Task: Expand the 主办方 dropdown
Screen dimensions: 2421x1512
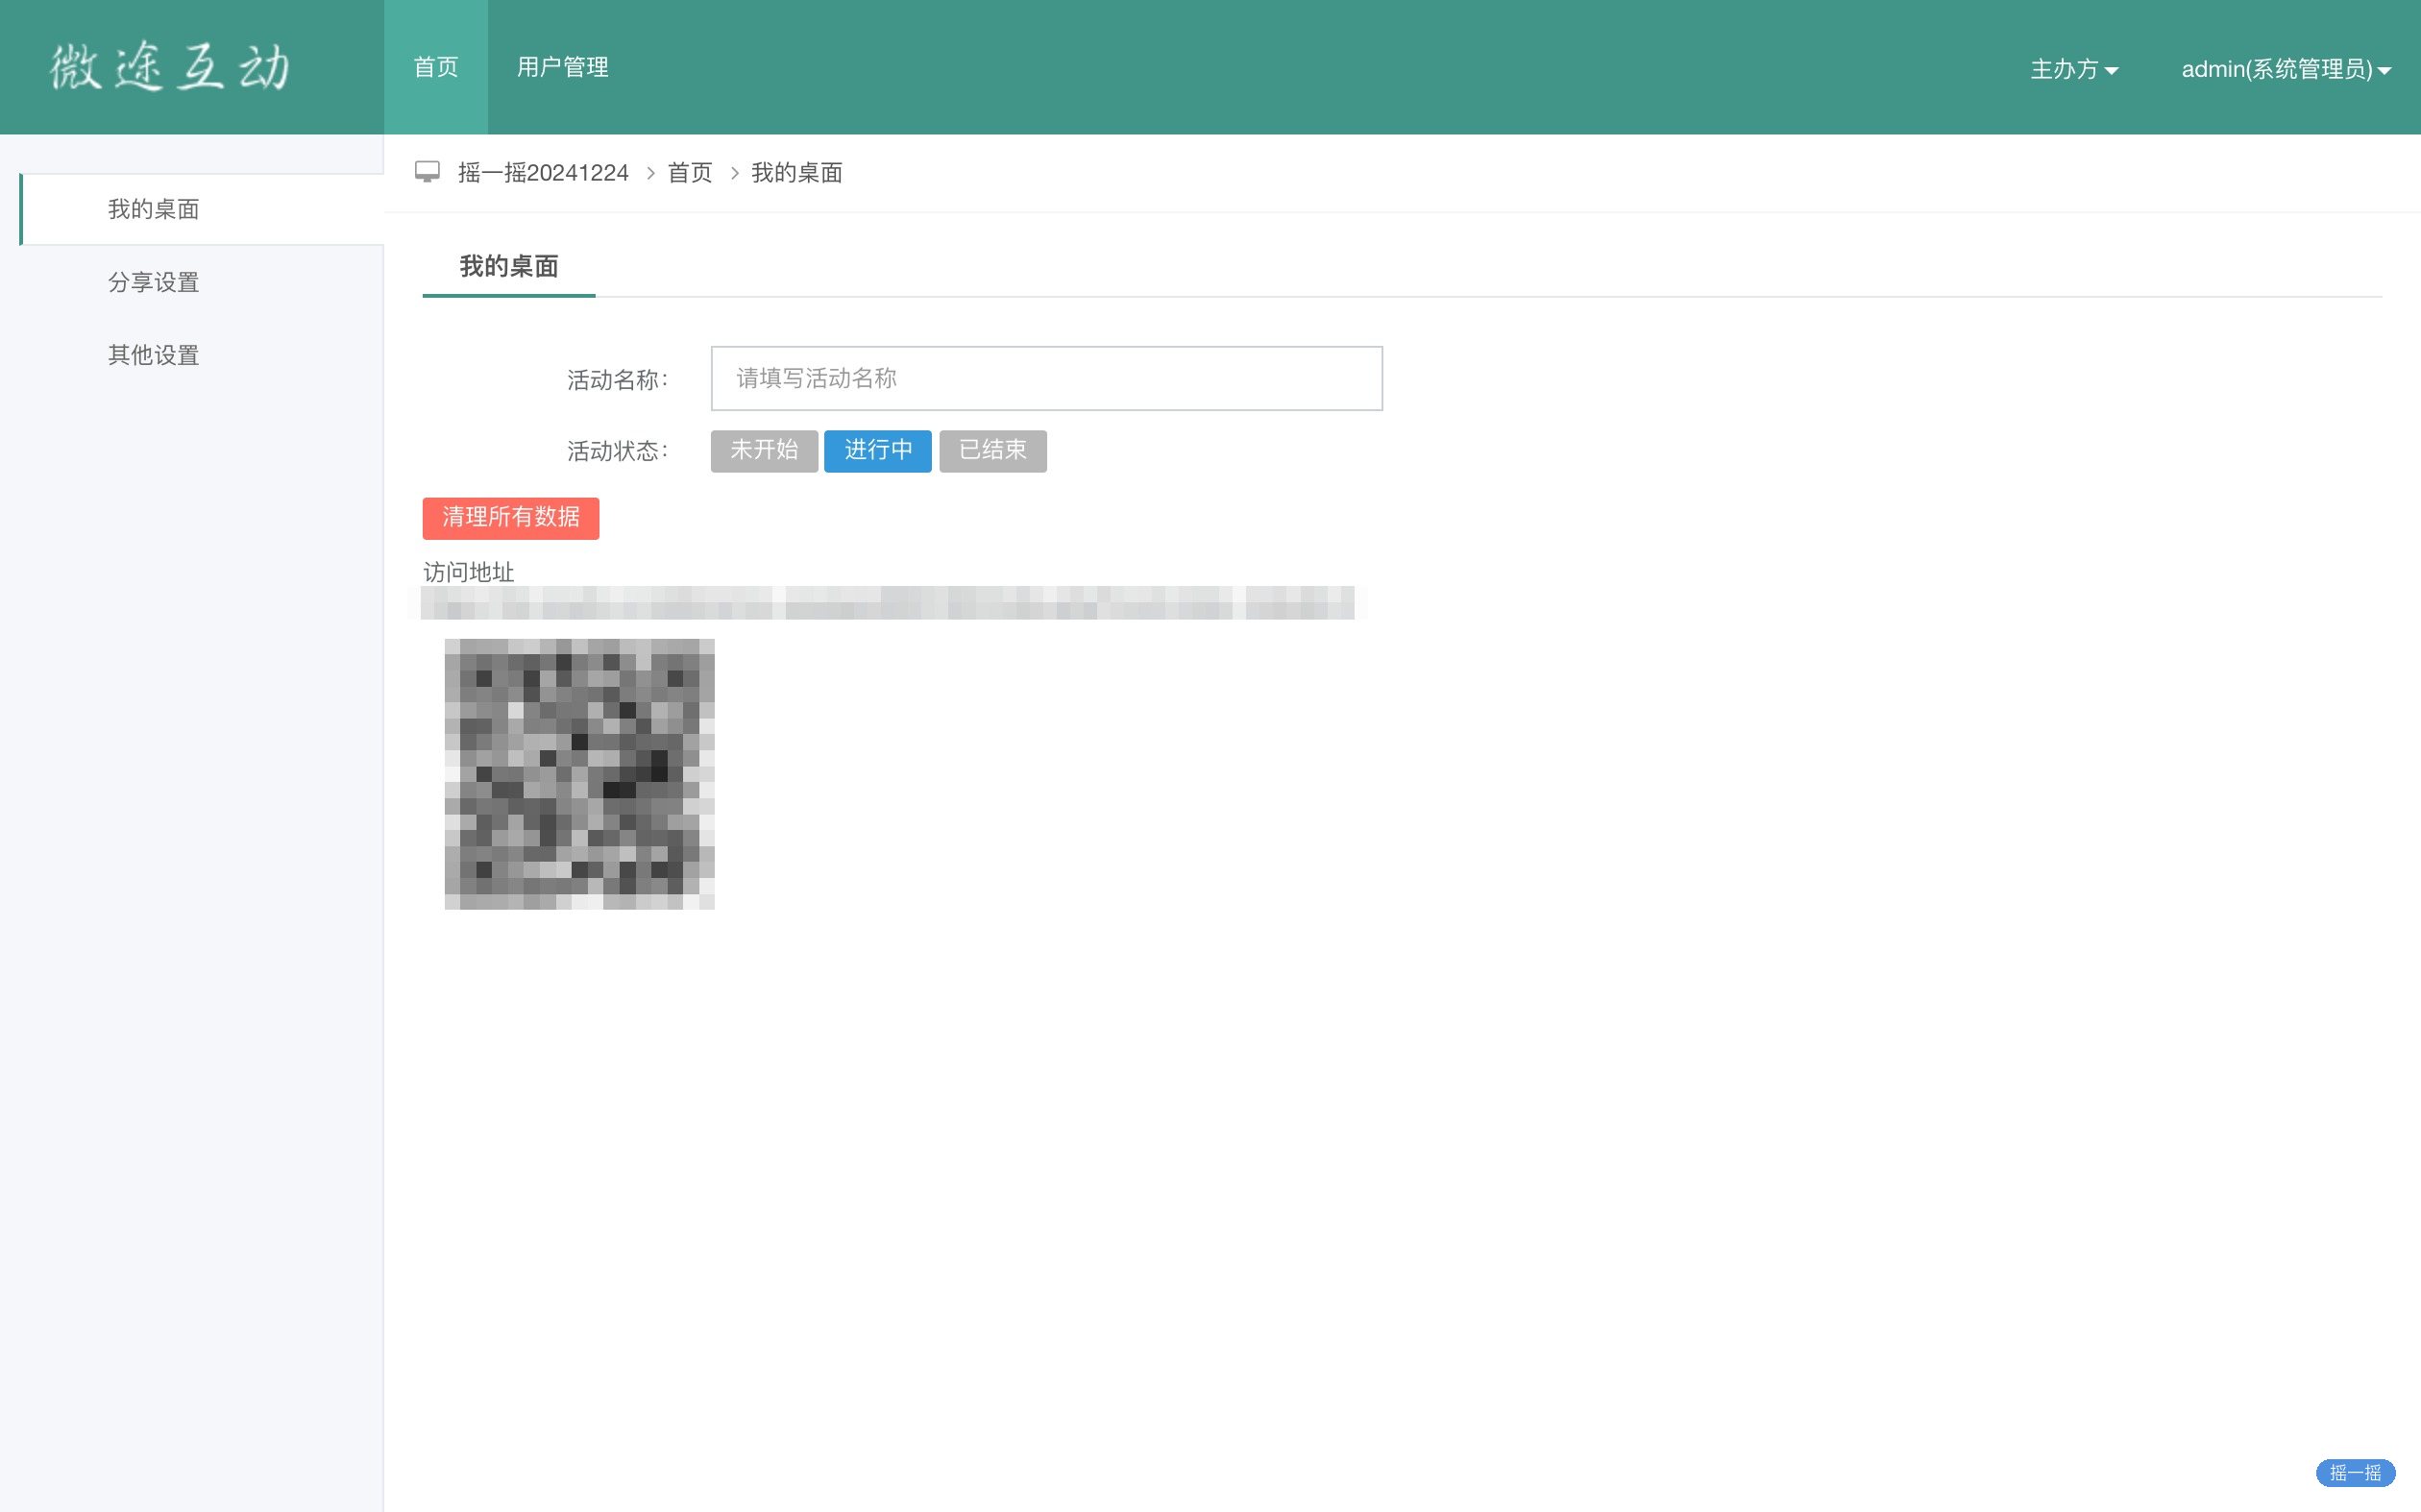Action: coord(2074,69)
